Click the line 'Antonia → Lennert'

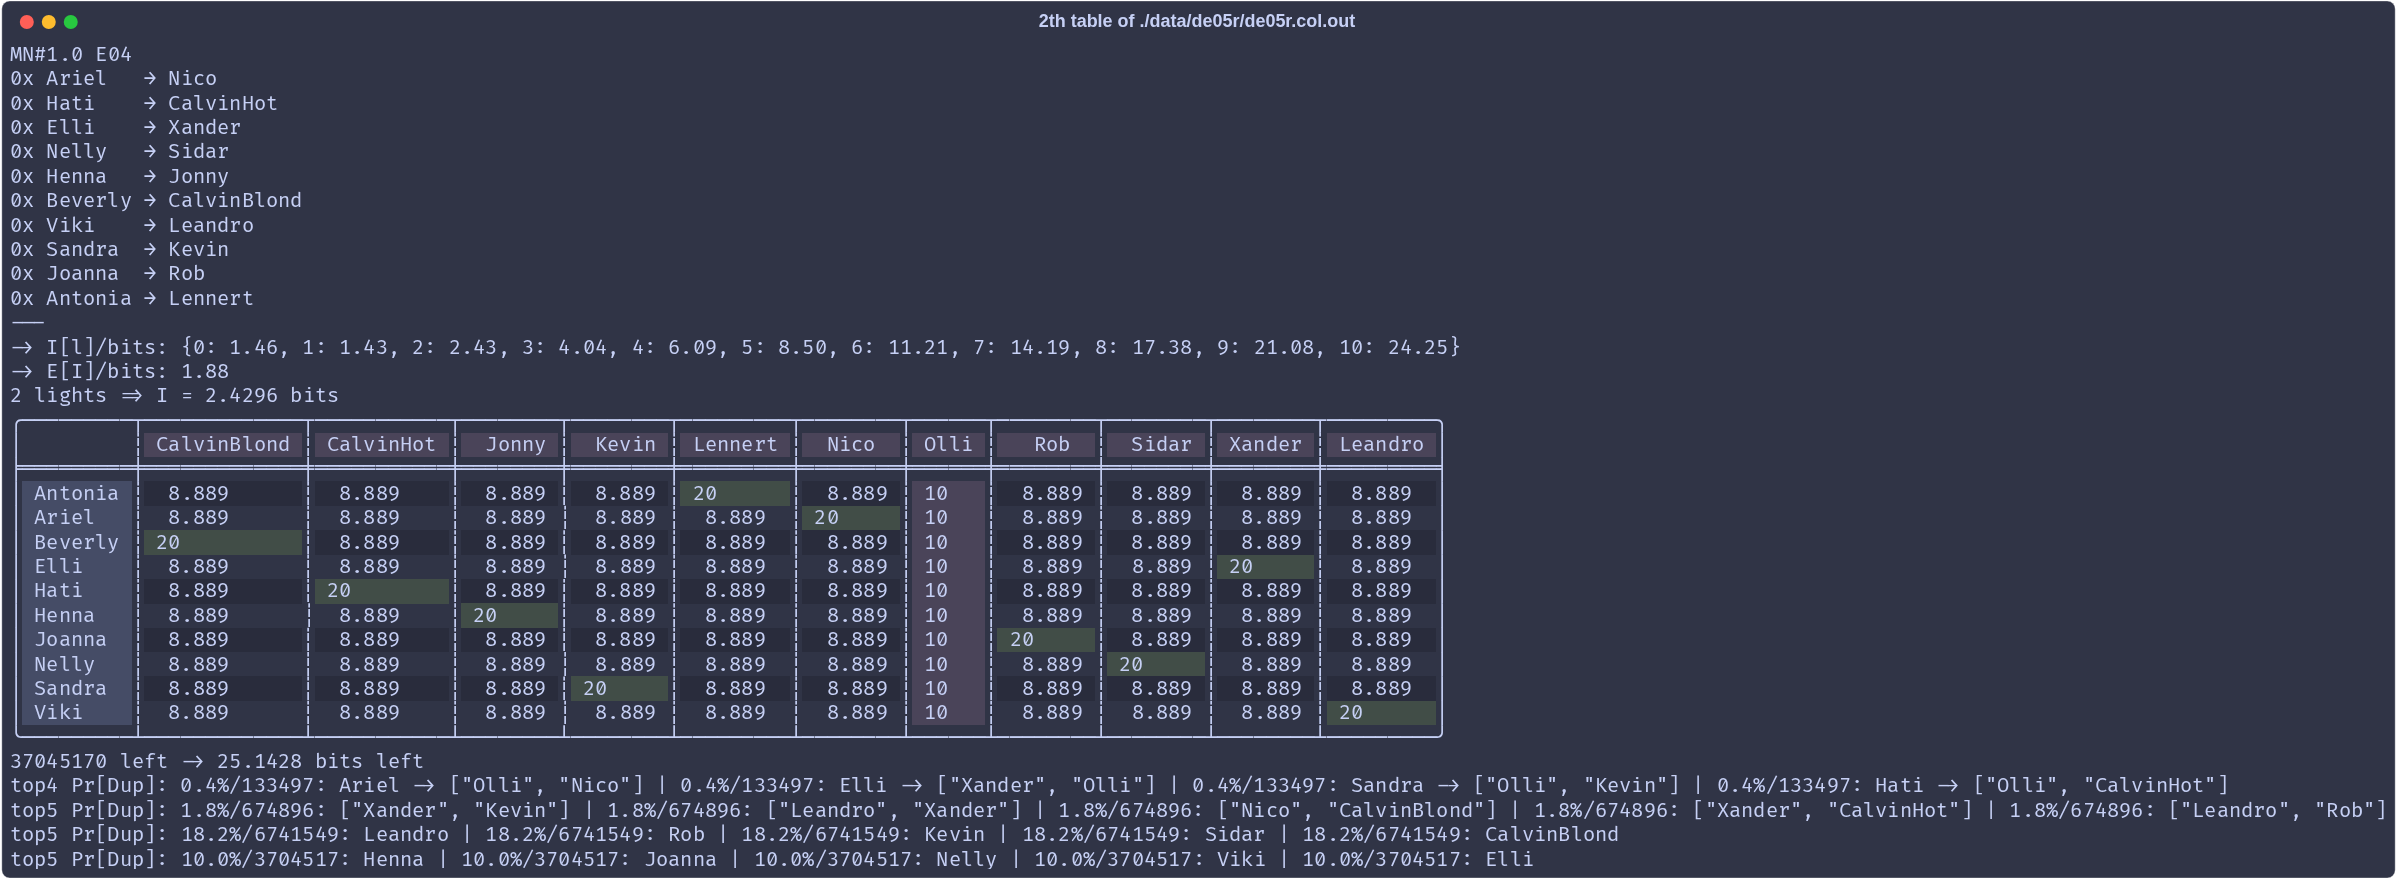tap(132, 298)
